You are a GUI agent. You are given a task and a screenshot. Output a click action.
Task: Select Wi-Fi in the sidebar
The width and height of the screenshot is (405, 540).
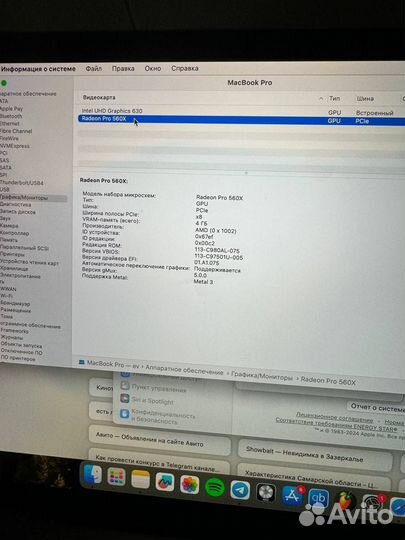click(7, 296)
